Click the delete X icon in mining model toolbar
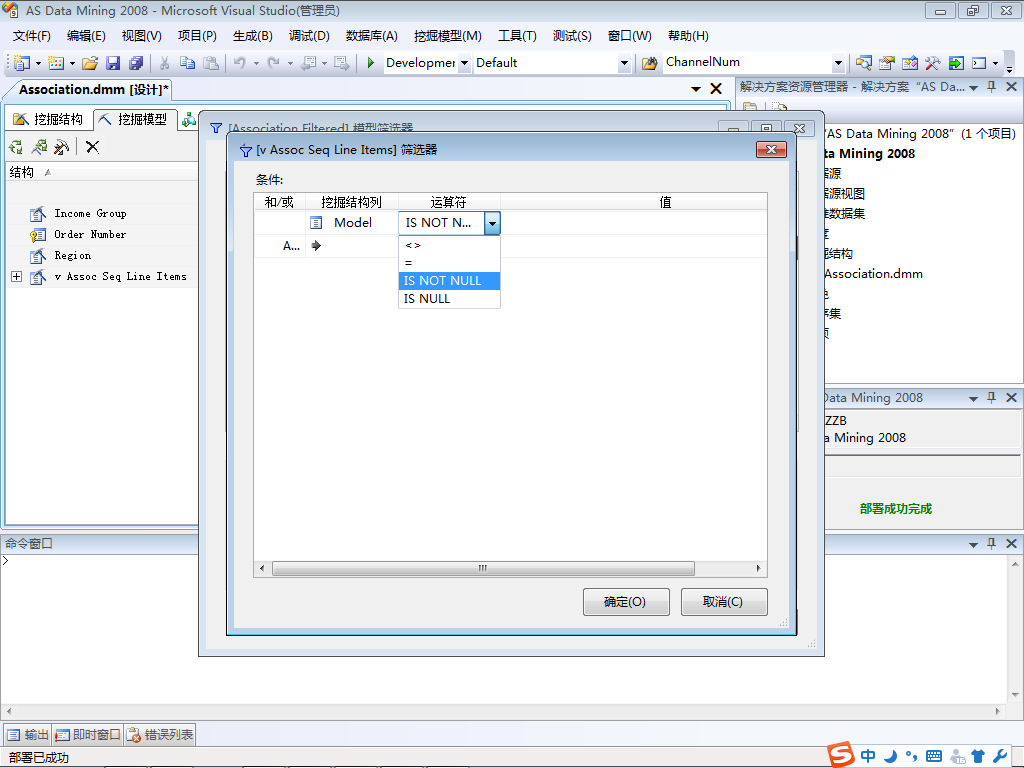 pyautogui.click(x=93, y=147)
